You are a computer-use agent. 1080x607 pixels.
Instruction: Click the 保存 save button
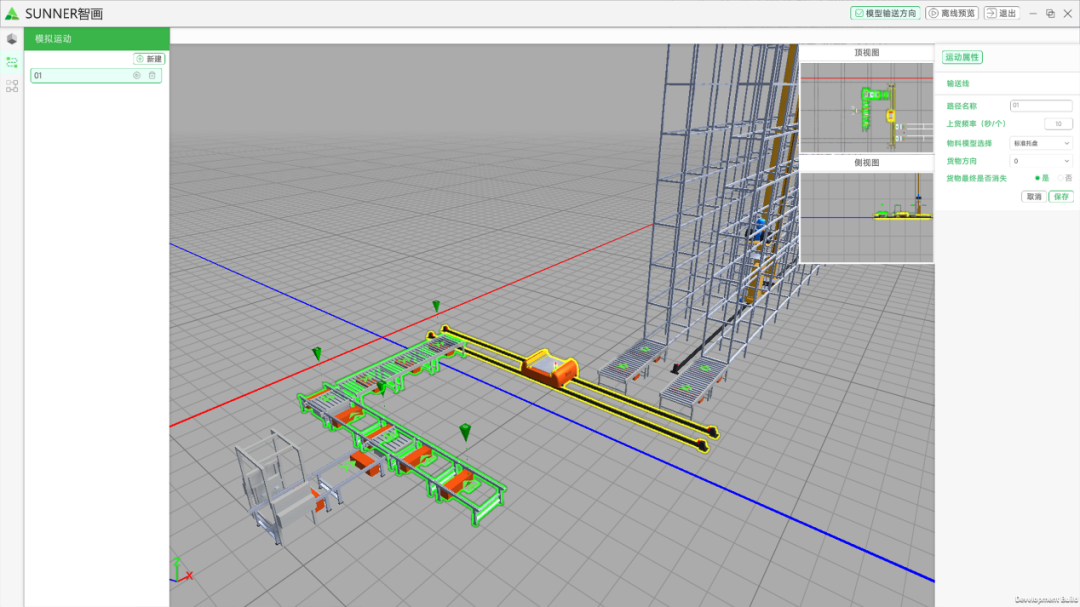click(1061, 196)
